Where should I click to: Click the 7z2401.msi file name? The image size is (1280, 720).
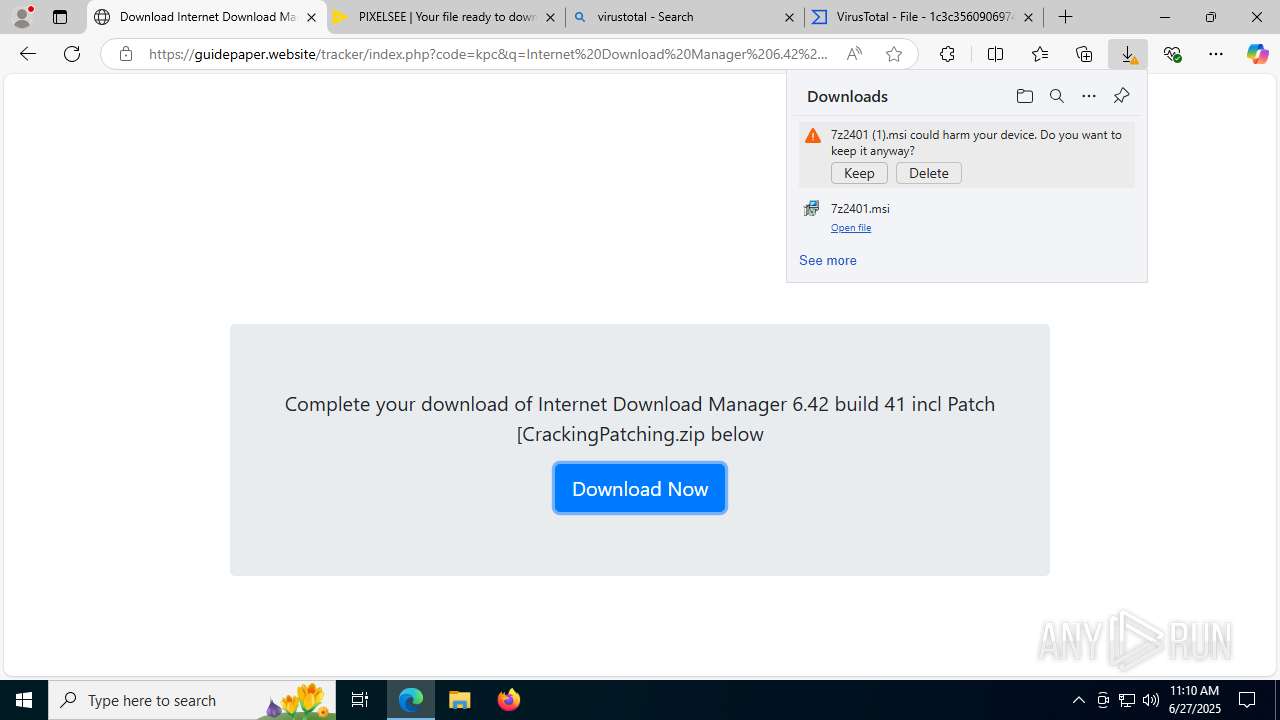coord(860,209)
